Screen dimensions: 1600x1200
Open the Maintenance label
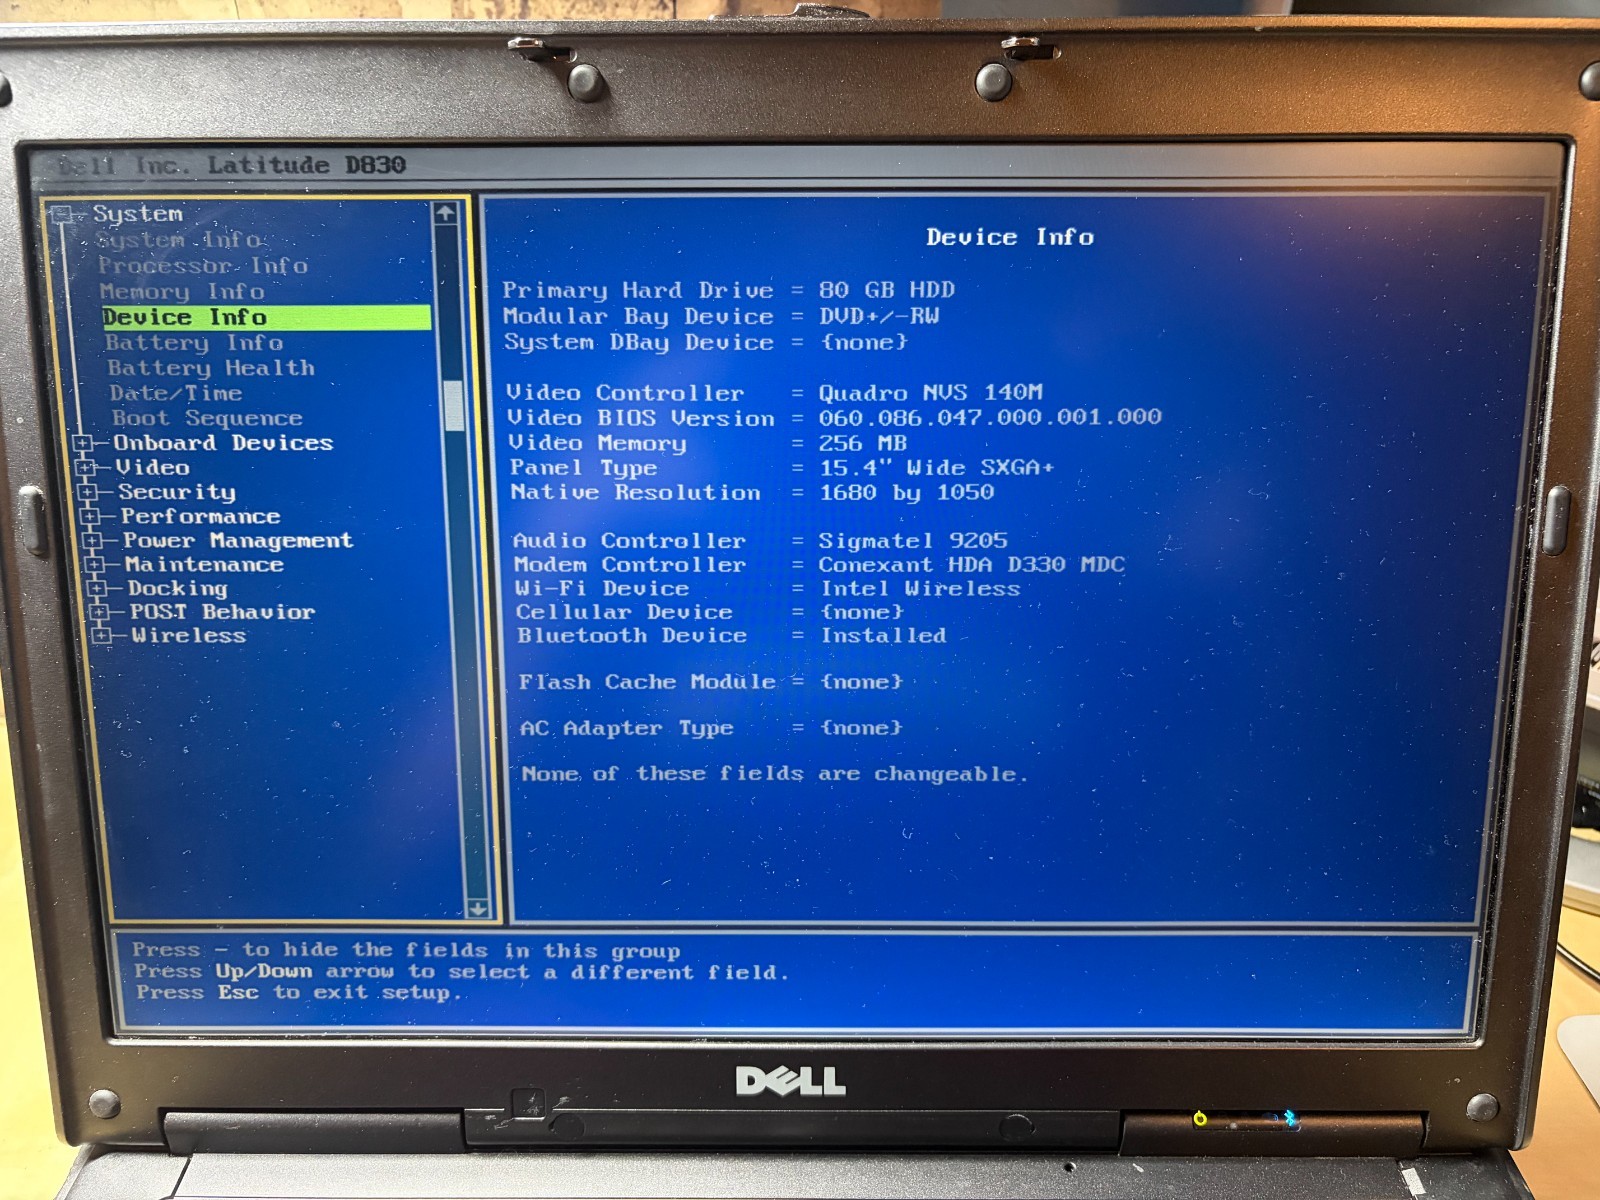click(x=205, y=565)
